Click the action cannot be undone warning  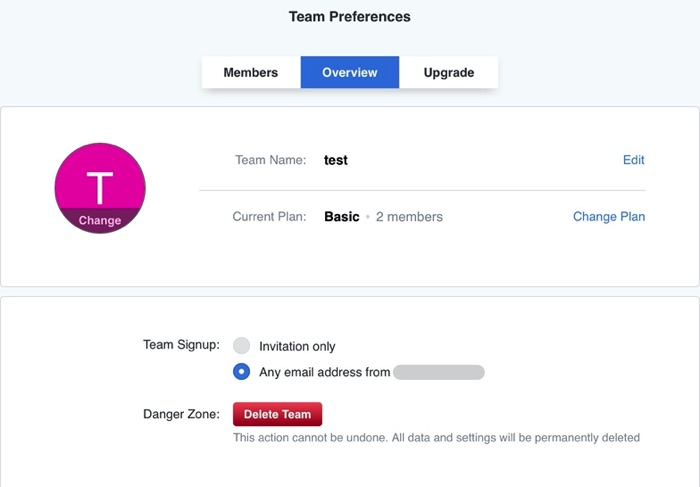click(436, 438)
